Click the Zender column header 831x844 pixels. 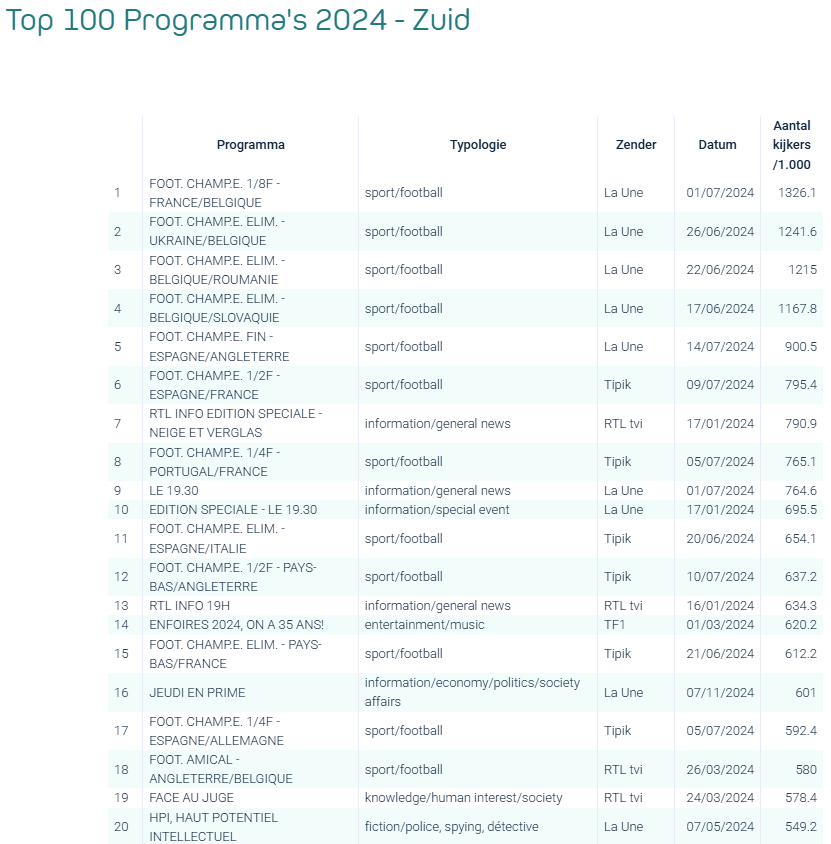click(x=636, y=145)
